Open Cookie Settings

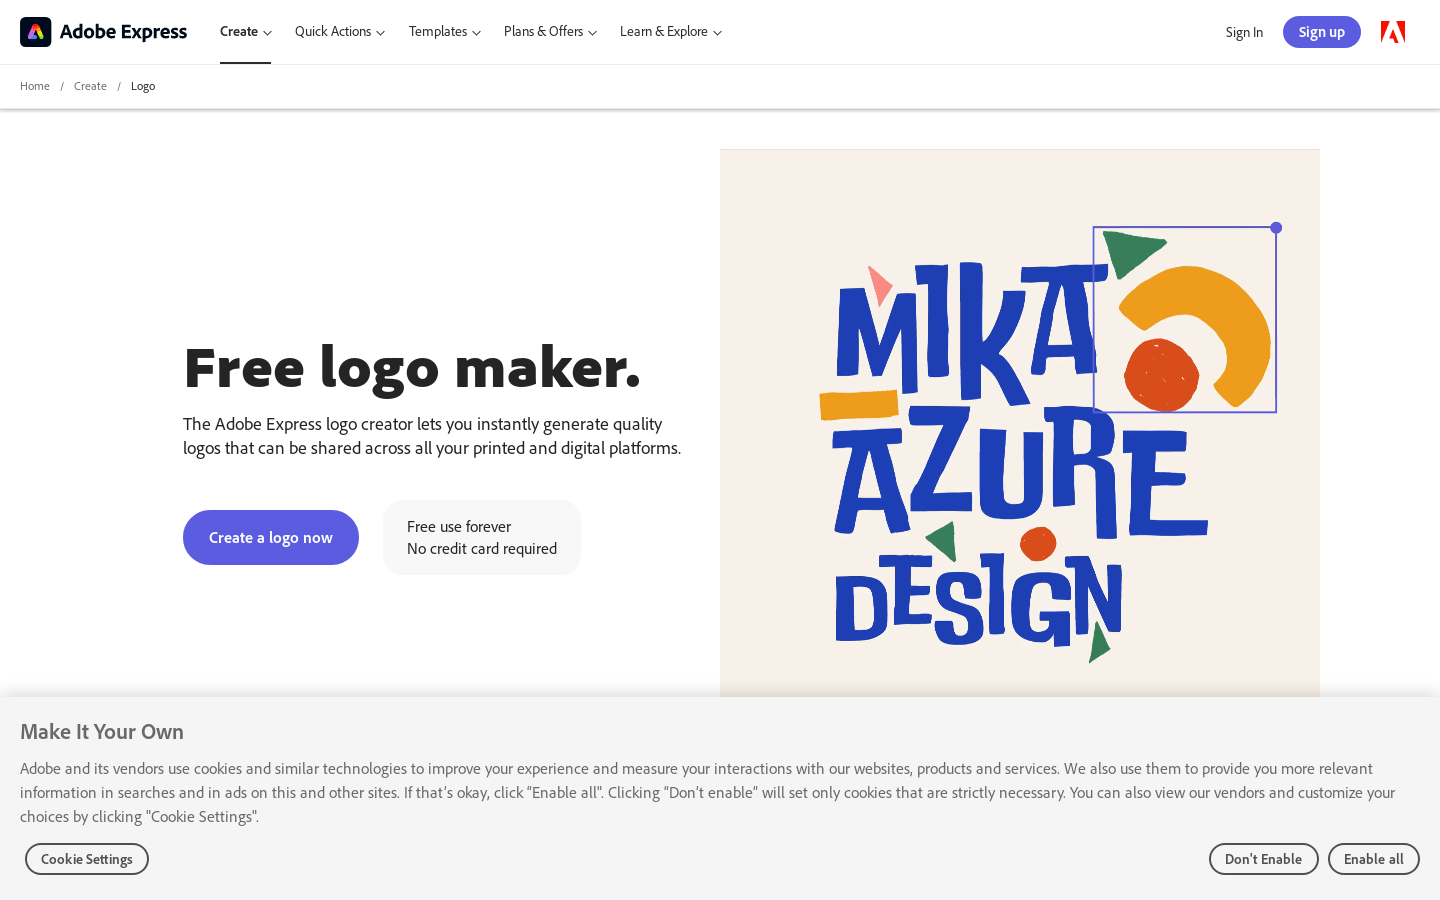(87, 859)
